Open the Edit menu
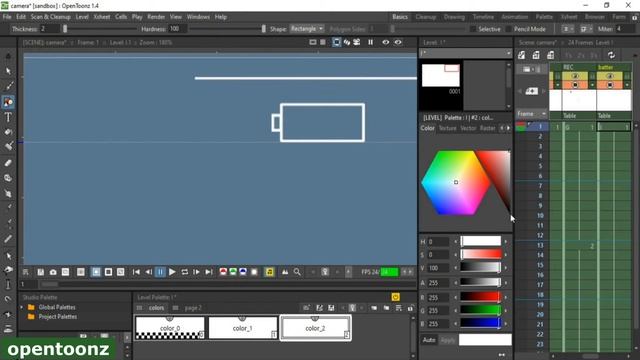Screen dimensions: 640x360 tap(21, 17)
